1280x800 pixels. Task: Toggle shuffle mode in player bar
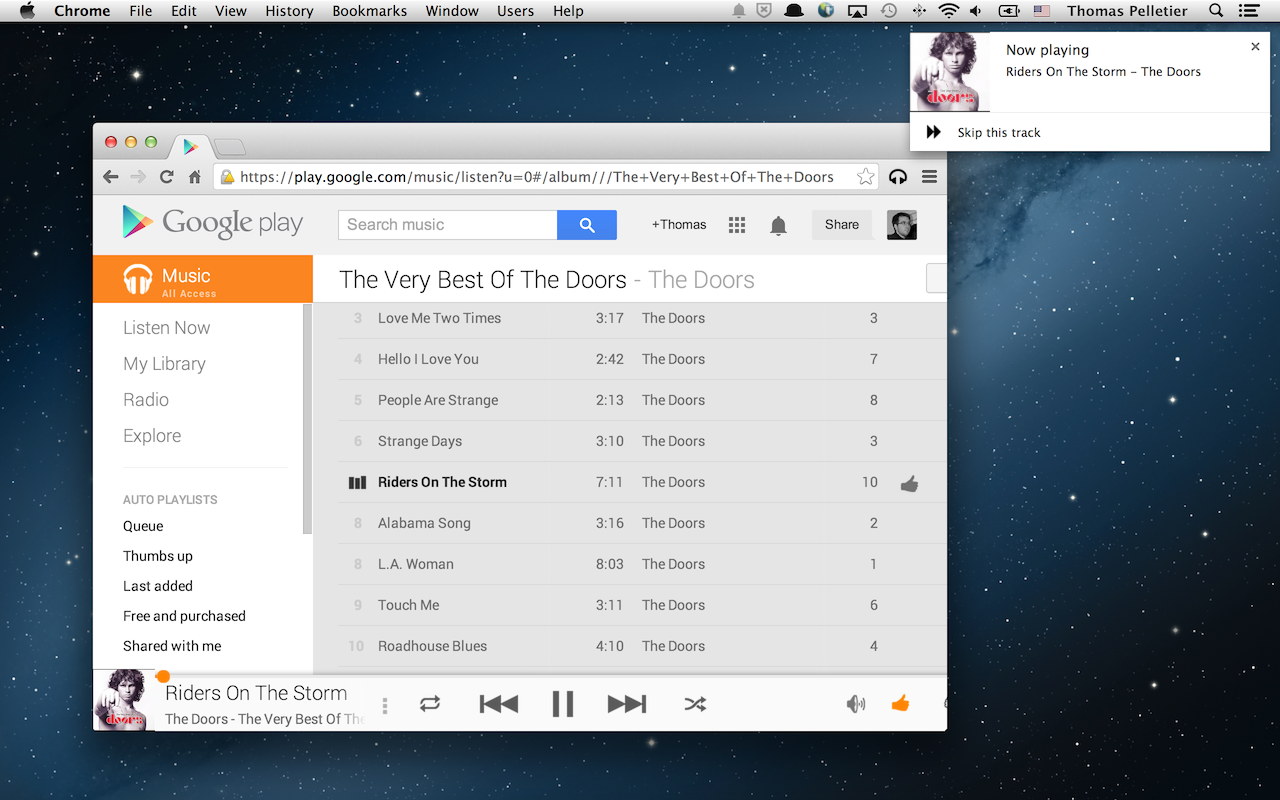coord(695,704)
